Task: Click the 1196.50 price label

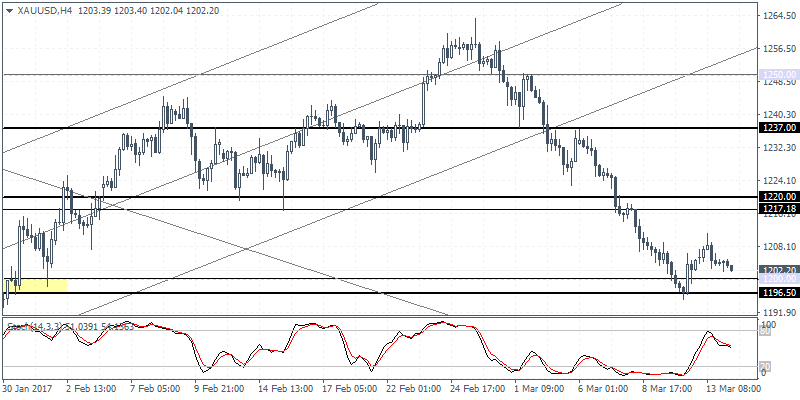Action: tap(776, 294)
